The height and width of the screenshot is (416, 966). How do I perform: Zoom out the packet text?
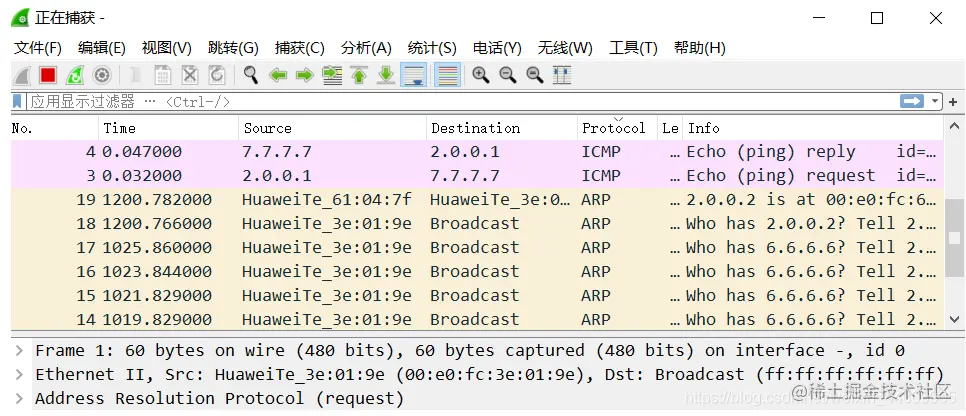point(508,75)
